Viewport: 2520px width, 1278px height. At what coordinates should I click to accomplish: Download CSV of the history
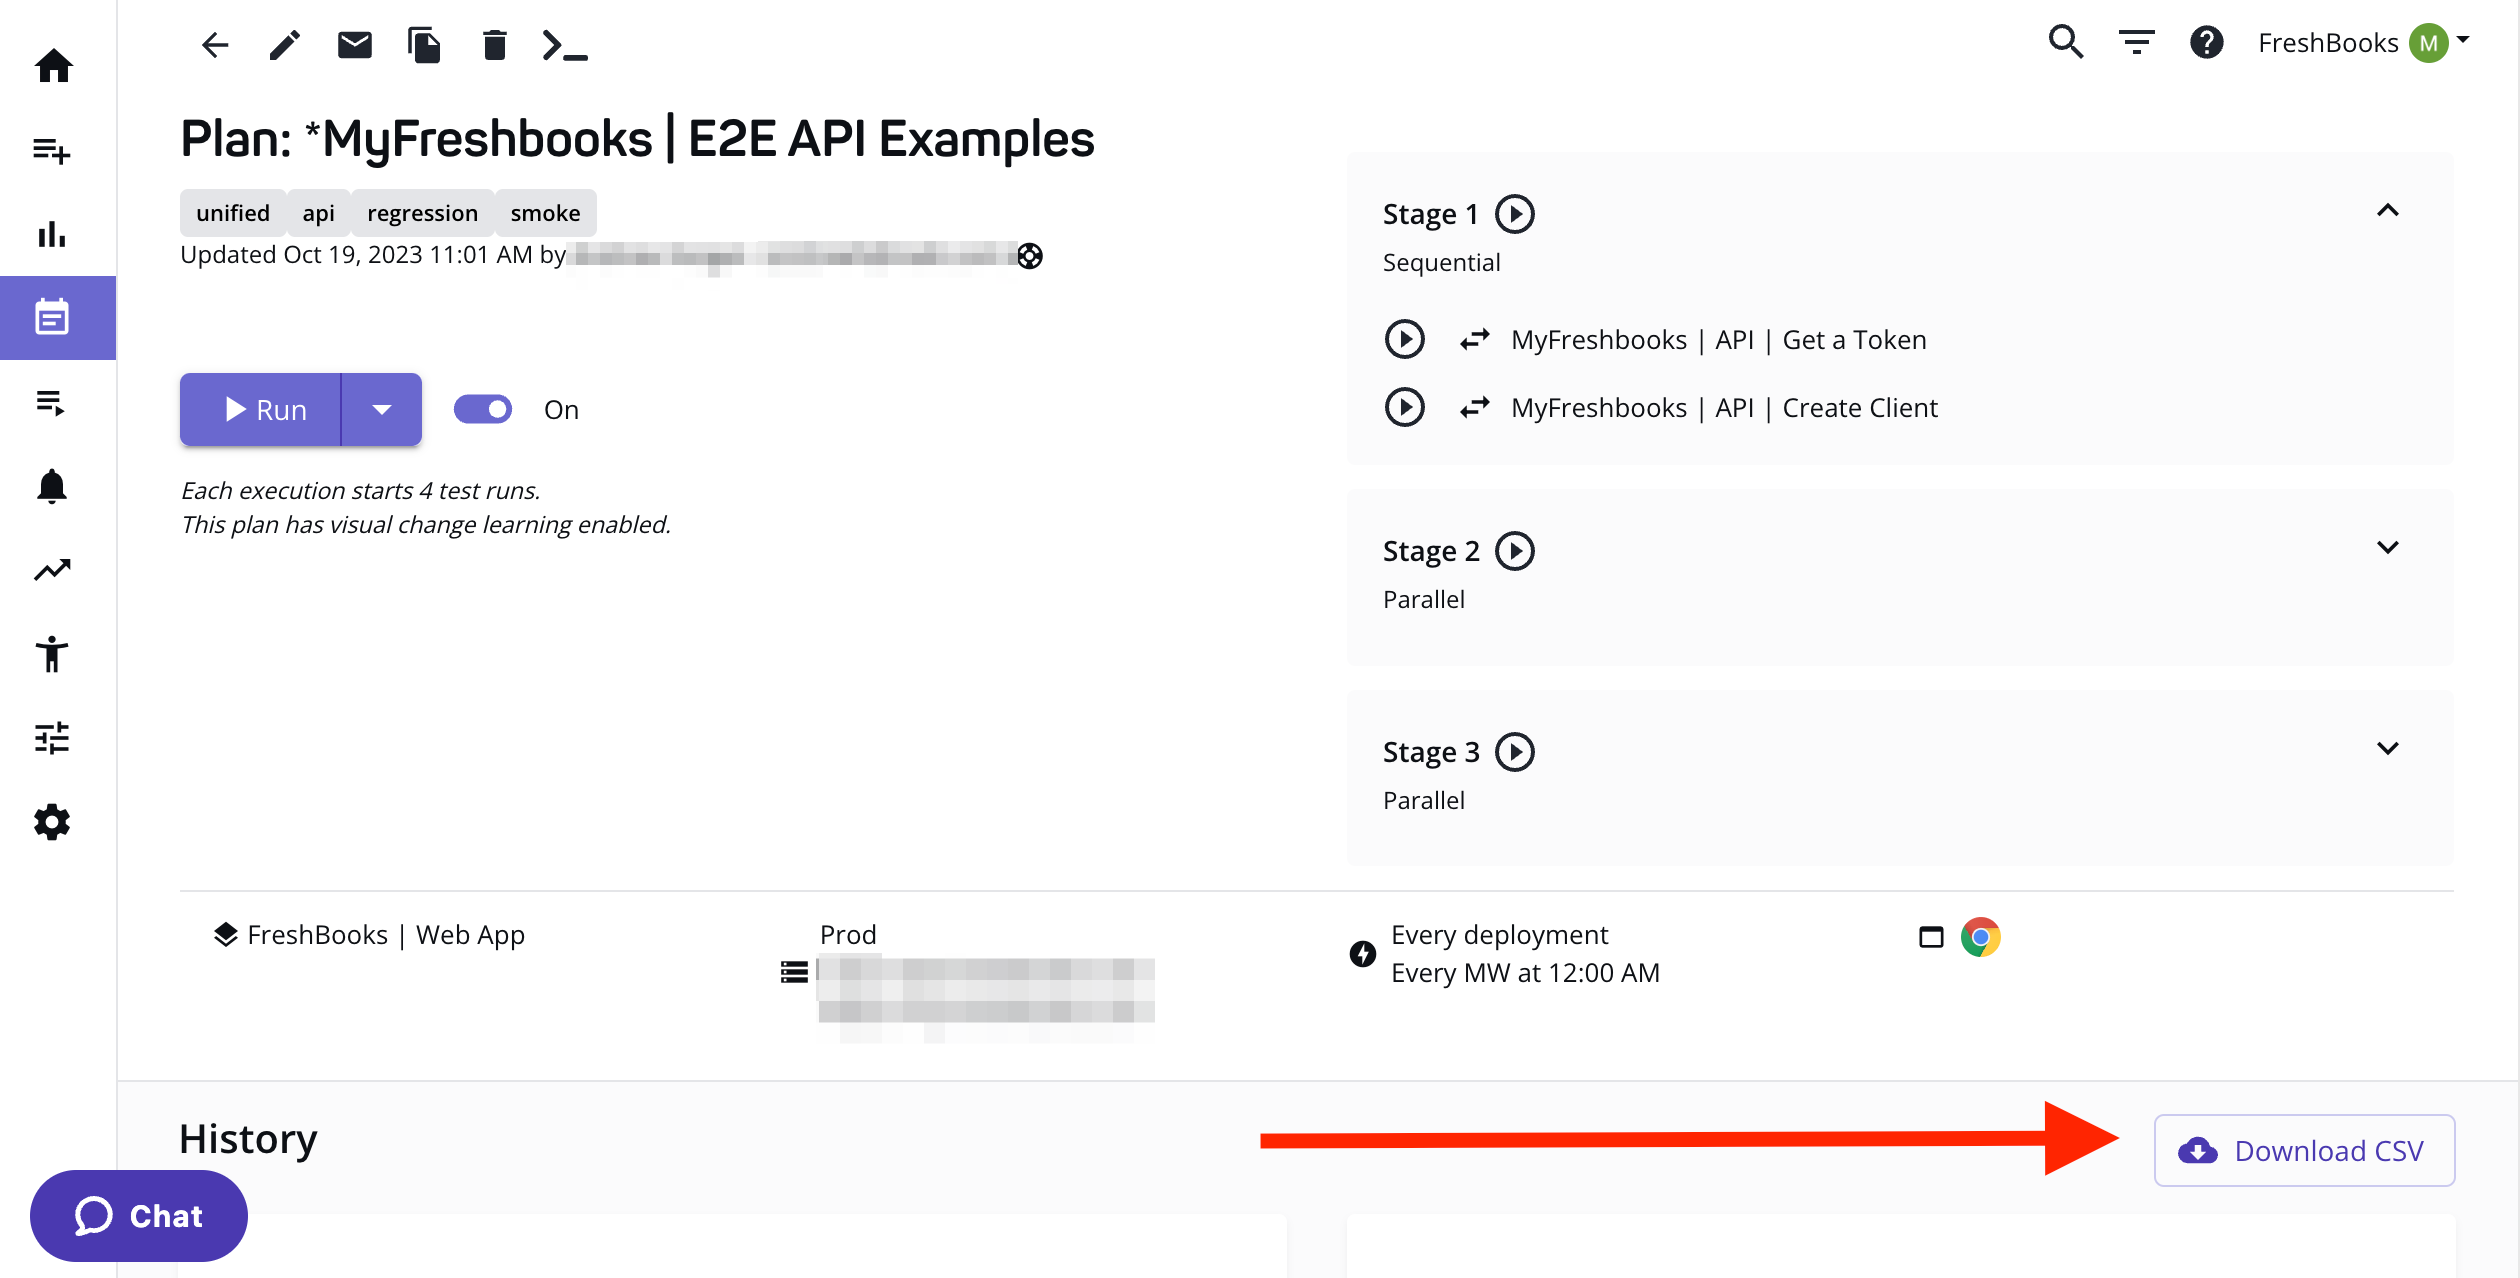(2304, 1151)
